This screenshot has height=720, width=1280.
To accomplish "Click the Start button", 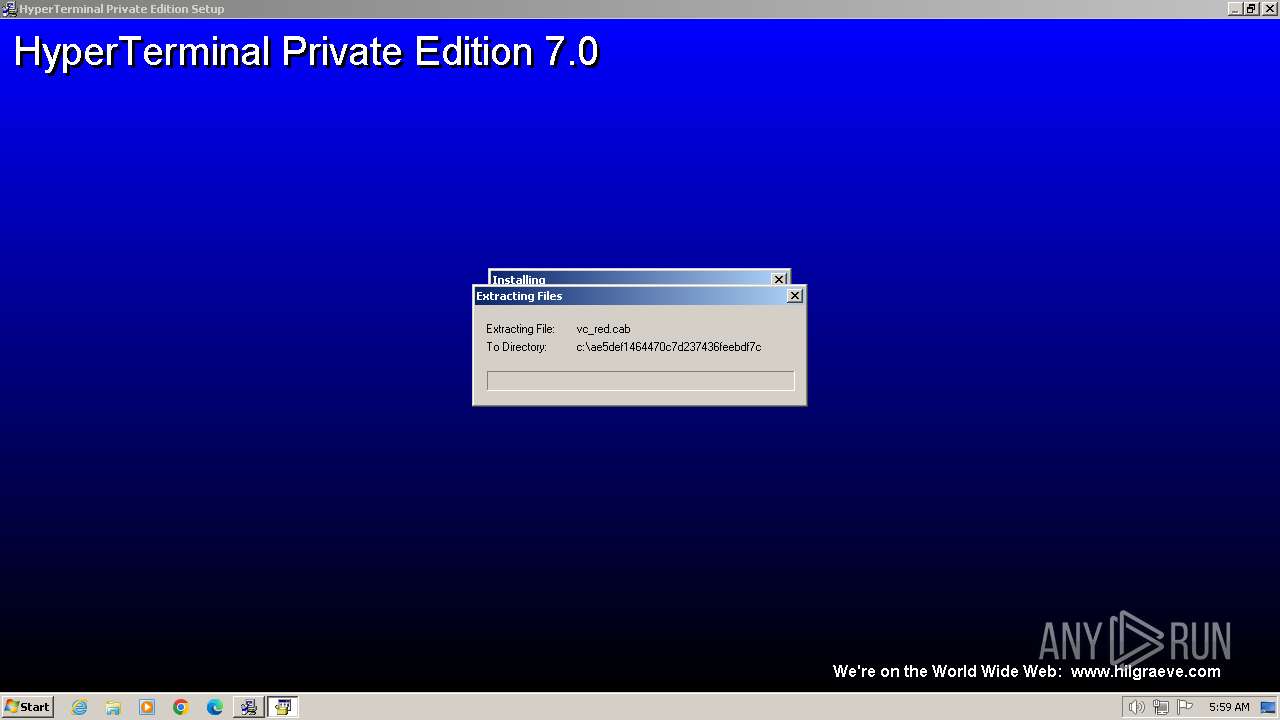I will pos(28,707).
